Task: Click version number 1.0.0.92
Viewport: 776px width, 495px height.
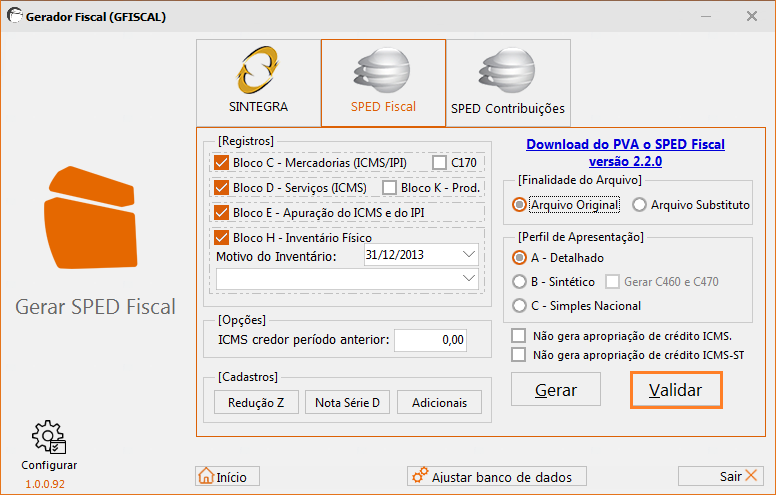Action: (x=45, y=484)
